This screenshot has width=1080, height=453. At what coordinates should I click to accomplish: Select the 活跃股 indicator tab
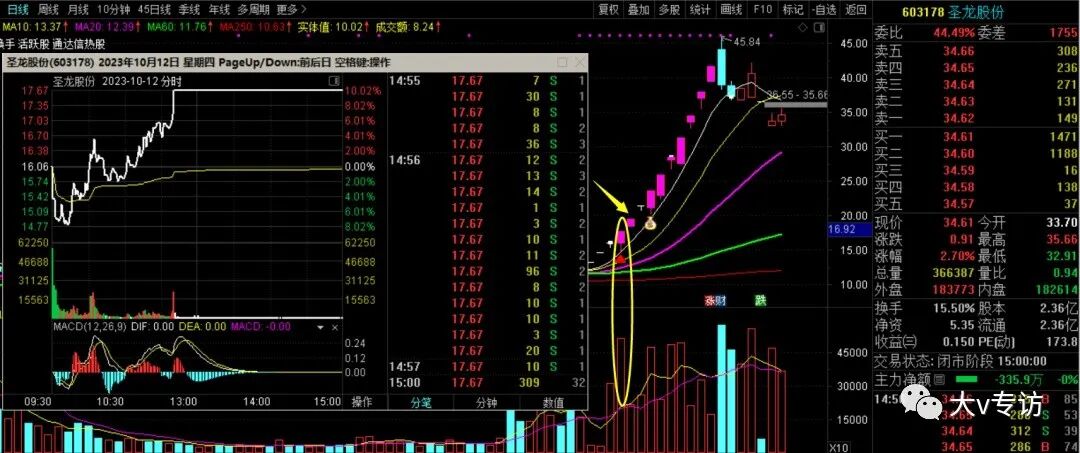(x=34, y=44)
